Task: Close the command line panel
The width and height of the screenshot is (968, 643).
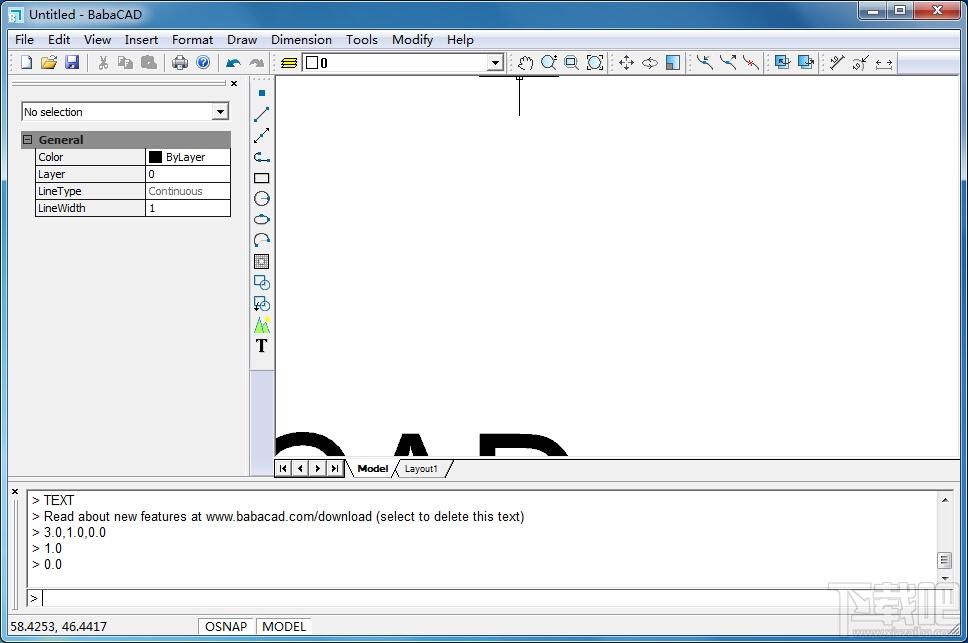Action: click(x=15, y=492)
